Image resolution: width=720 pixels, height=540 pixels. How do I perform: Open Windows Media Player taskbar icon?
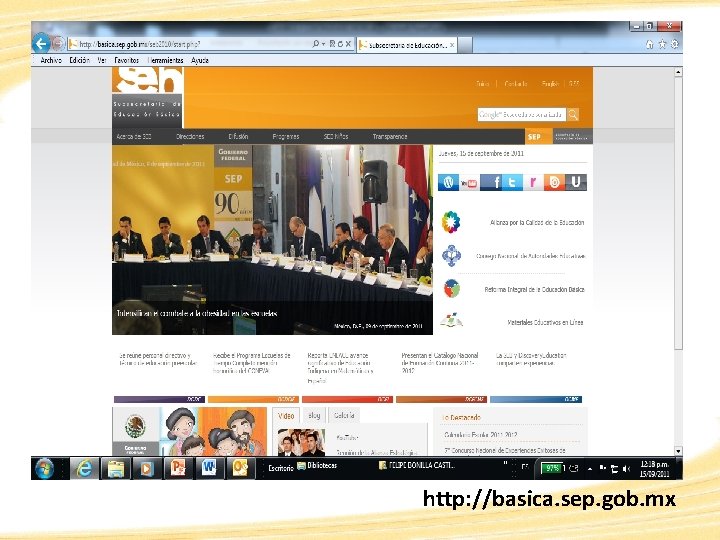coord(146,469)
